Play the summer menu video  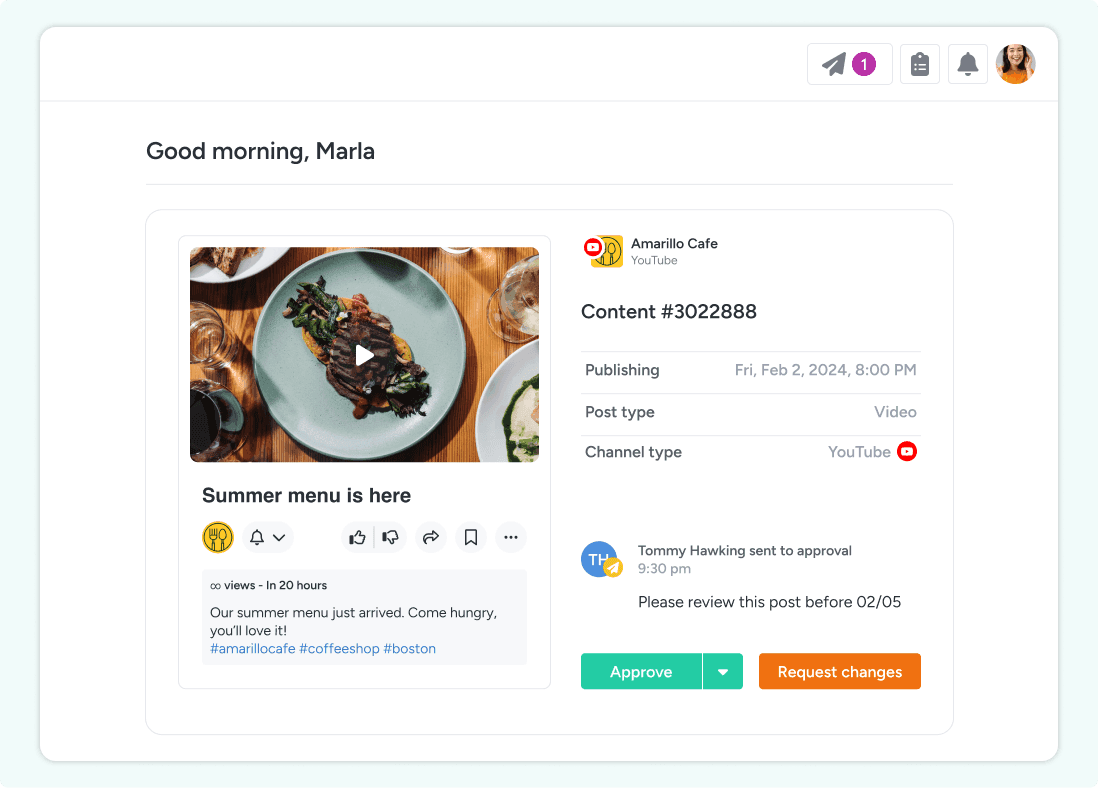click(x=364, y=355)
